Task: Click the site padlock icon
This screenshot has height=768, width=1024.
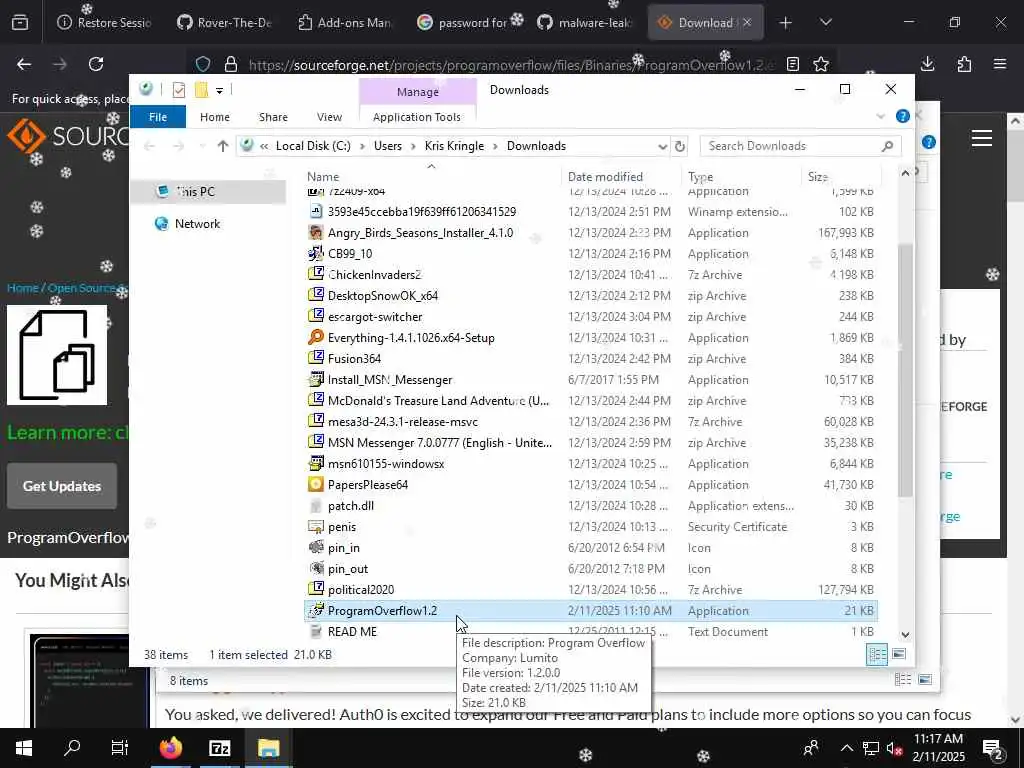Action: coord(231,64)
